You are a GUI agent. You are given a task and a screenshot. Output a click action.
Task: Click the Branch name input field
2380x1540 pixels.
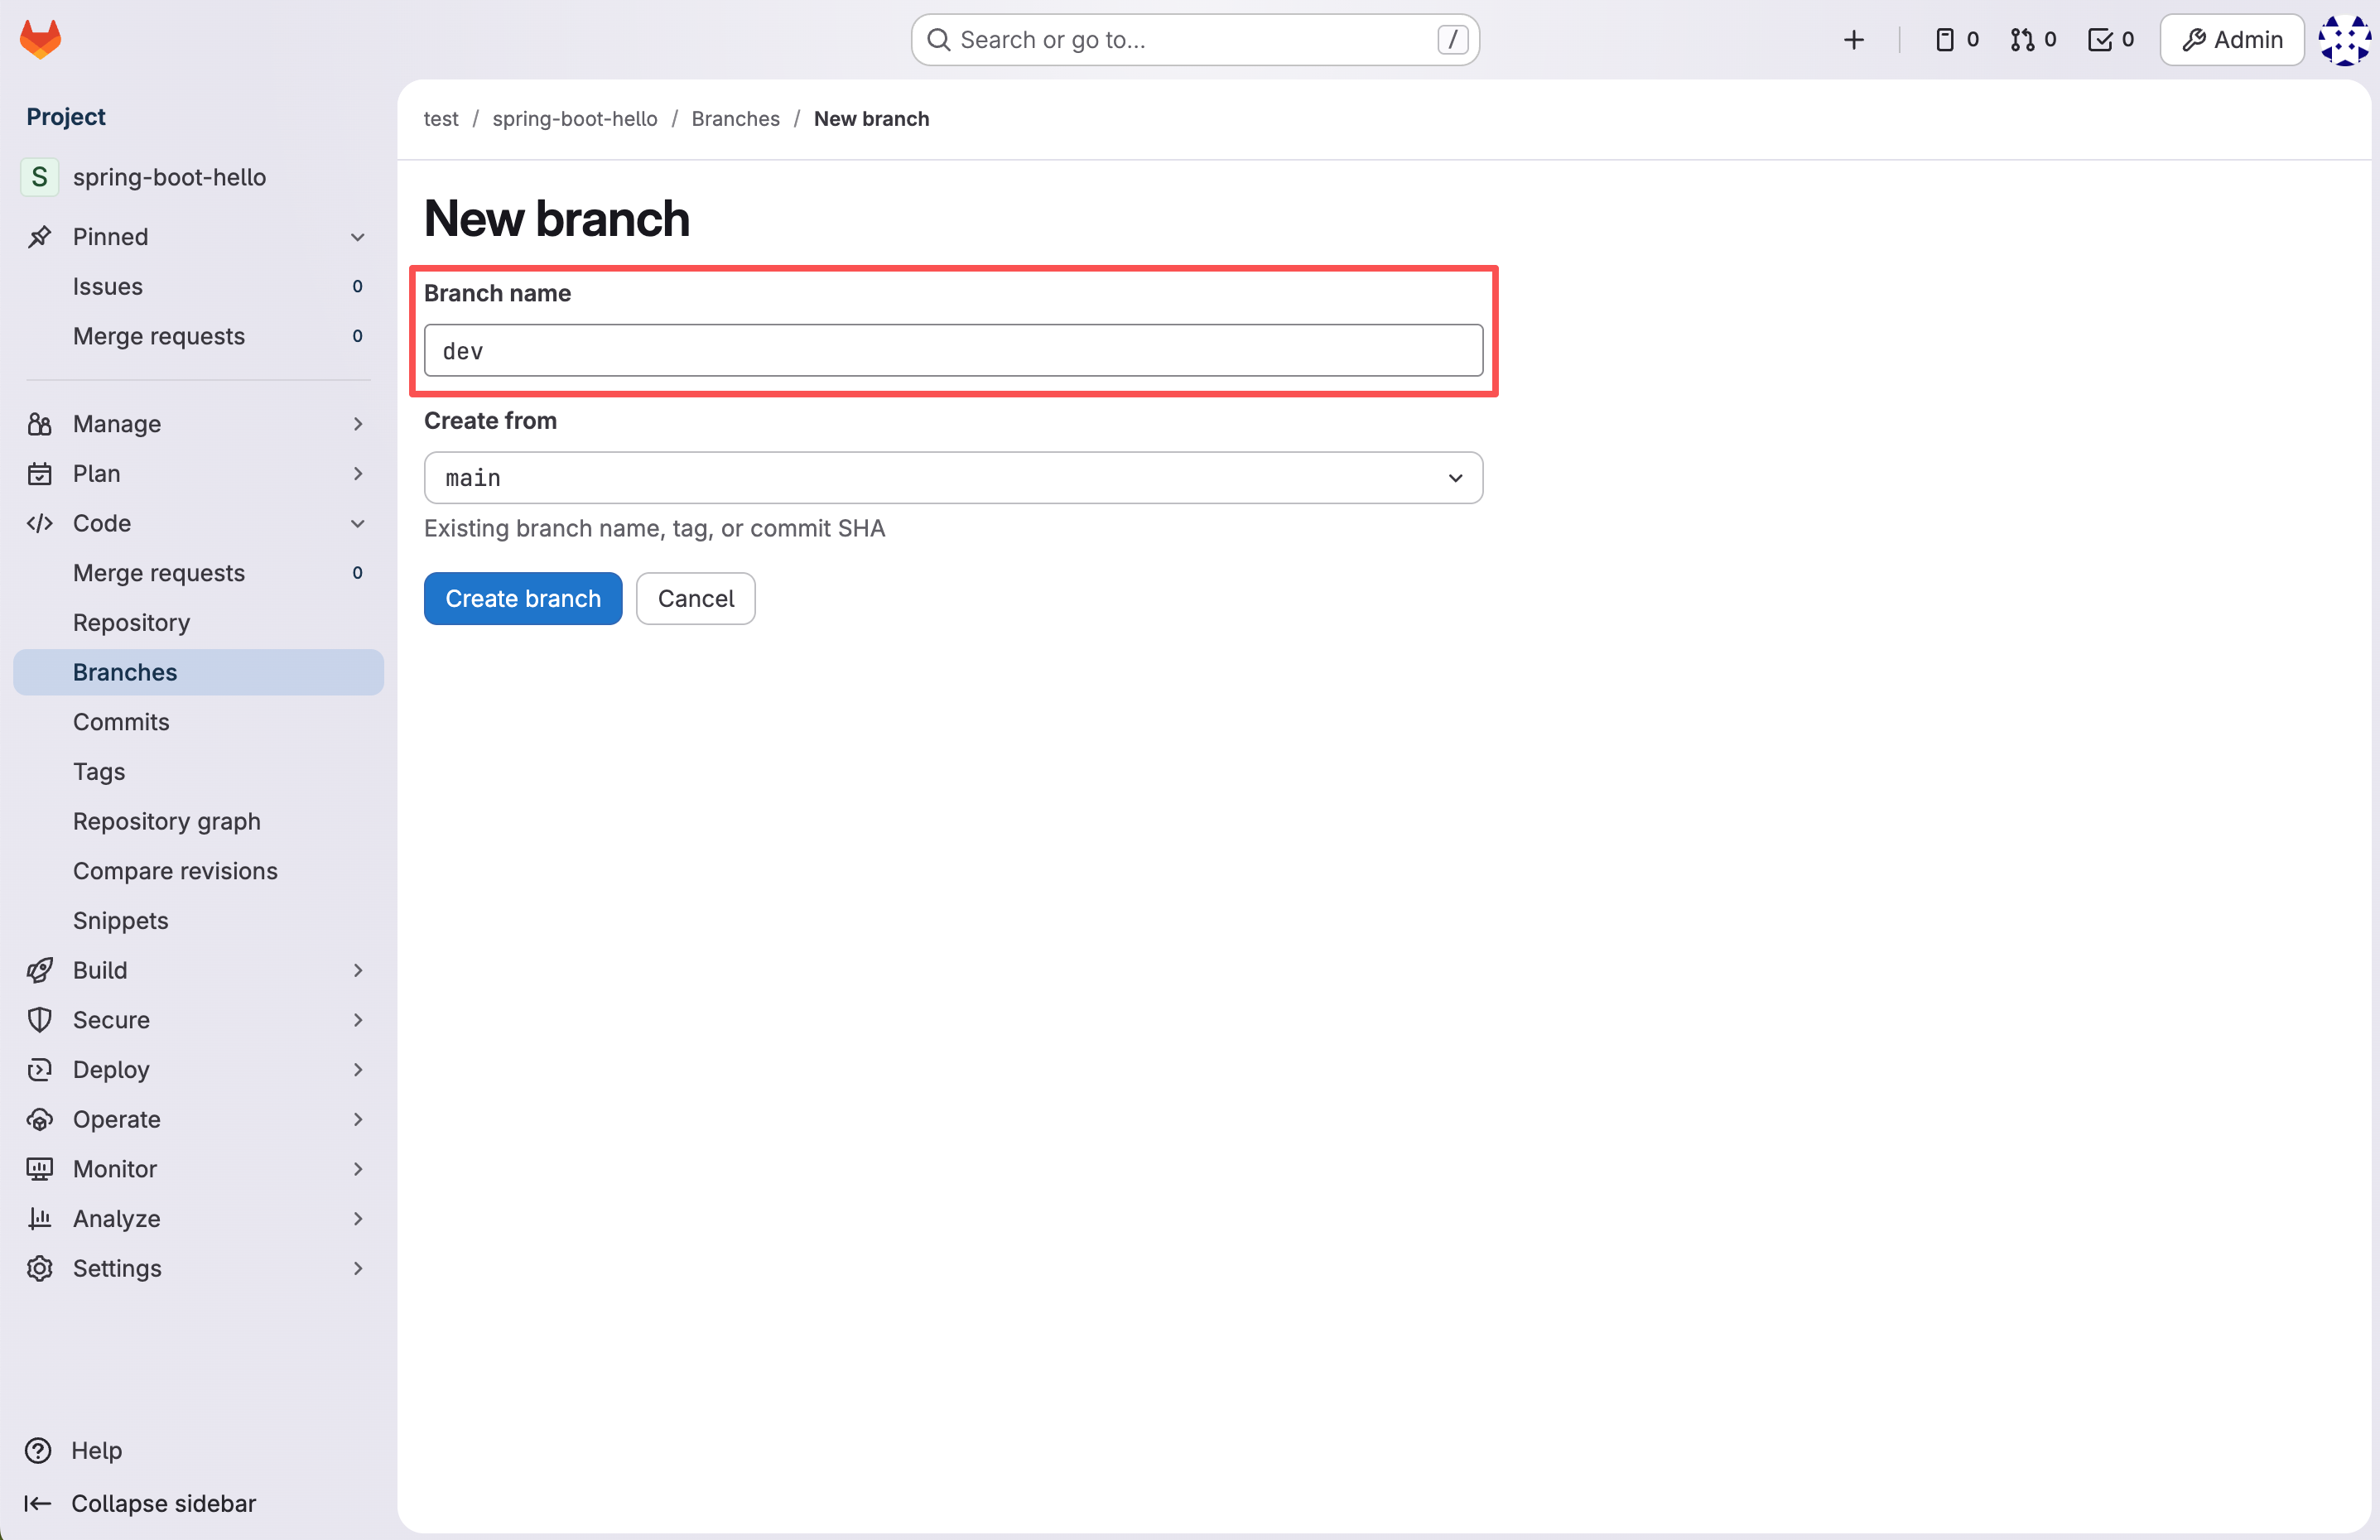952,351
